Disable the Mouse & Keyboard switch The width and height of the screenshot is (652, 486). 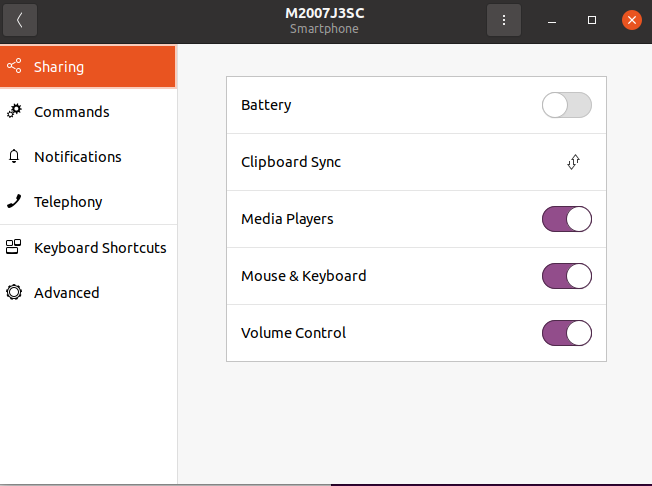click(x=566, y=276)
